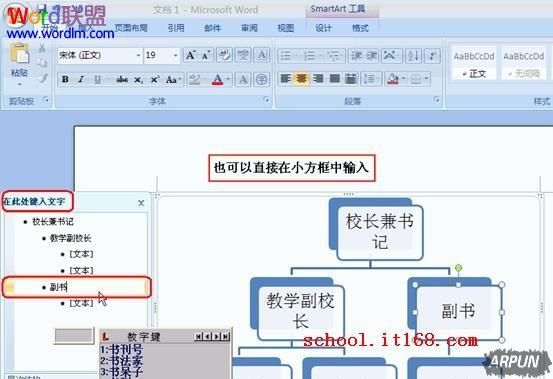
Task: Choose IME candidate 1:书刊号
Action: 121,349
